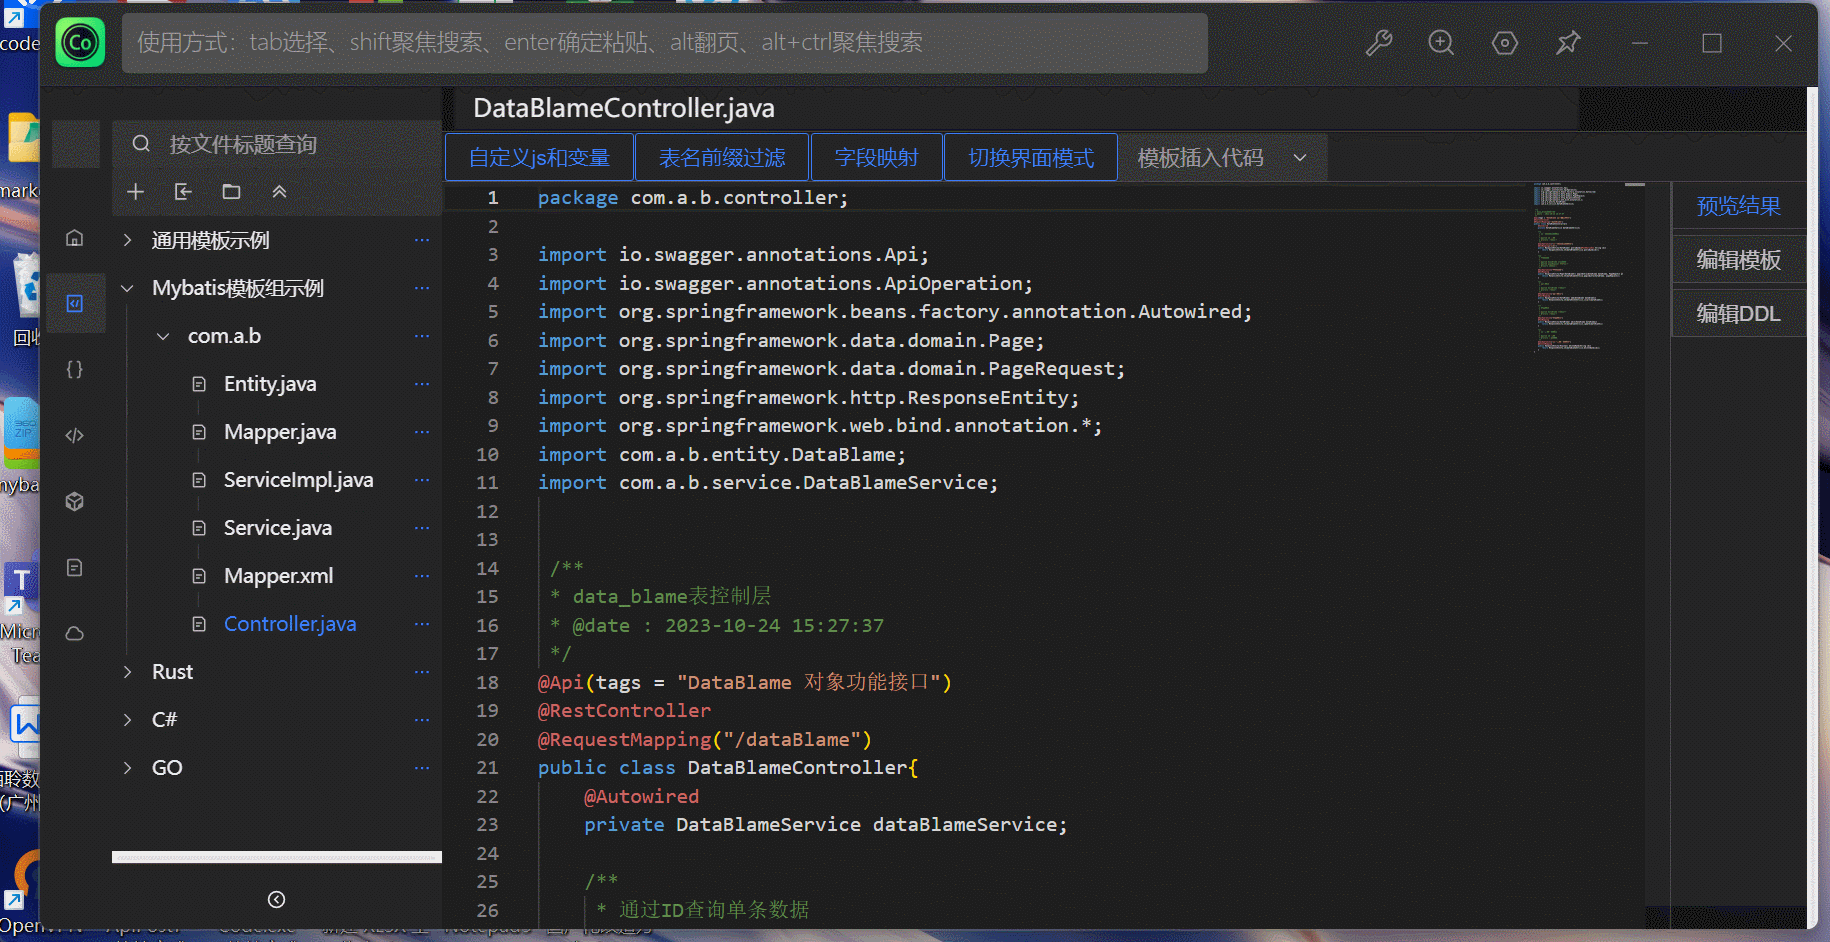Viewport: 1830px width, 942px height.
Task: Add a new item with the plus icon
Action: point(136,192)
